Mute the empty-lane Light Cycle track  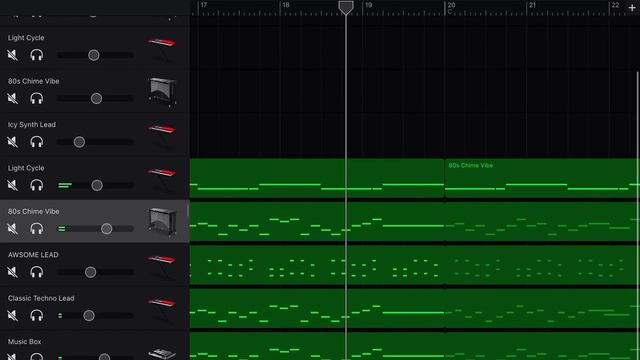(x=13, y=55)
